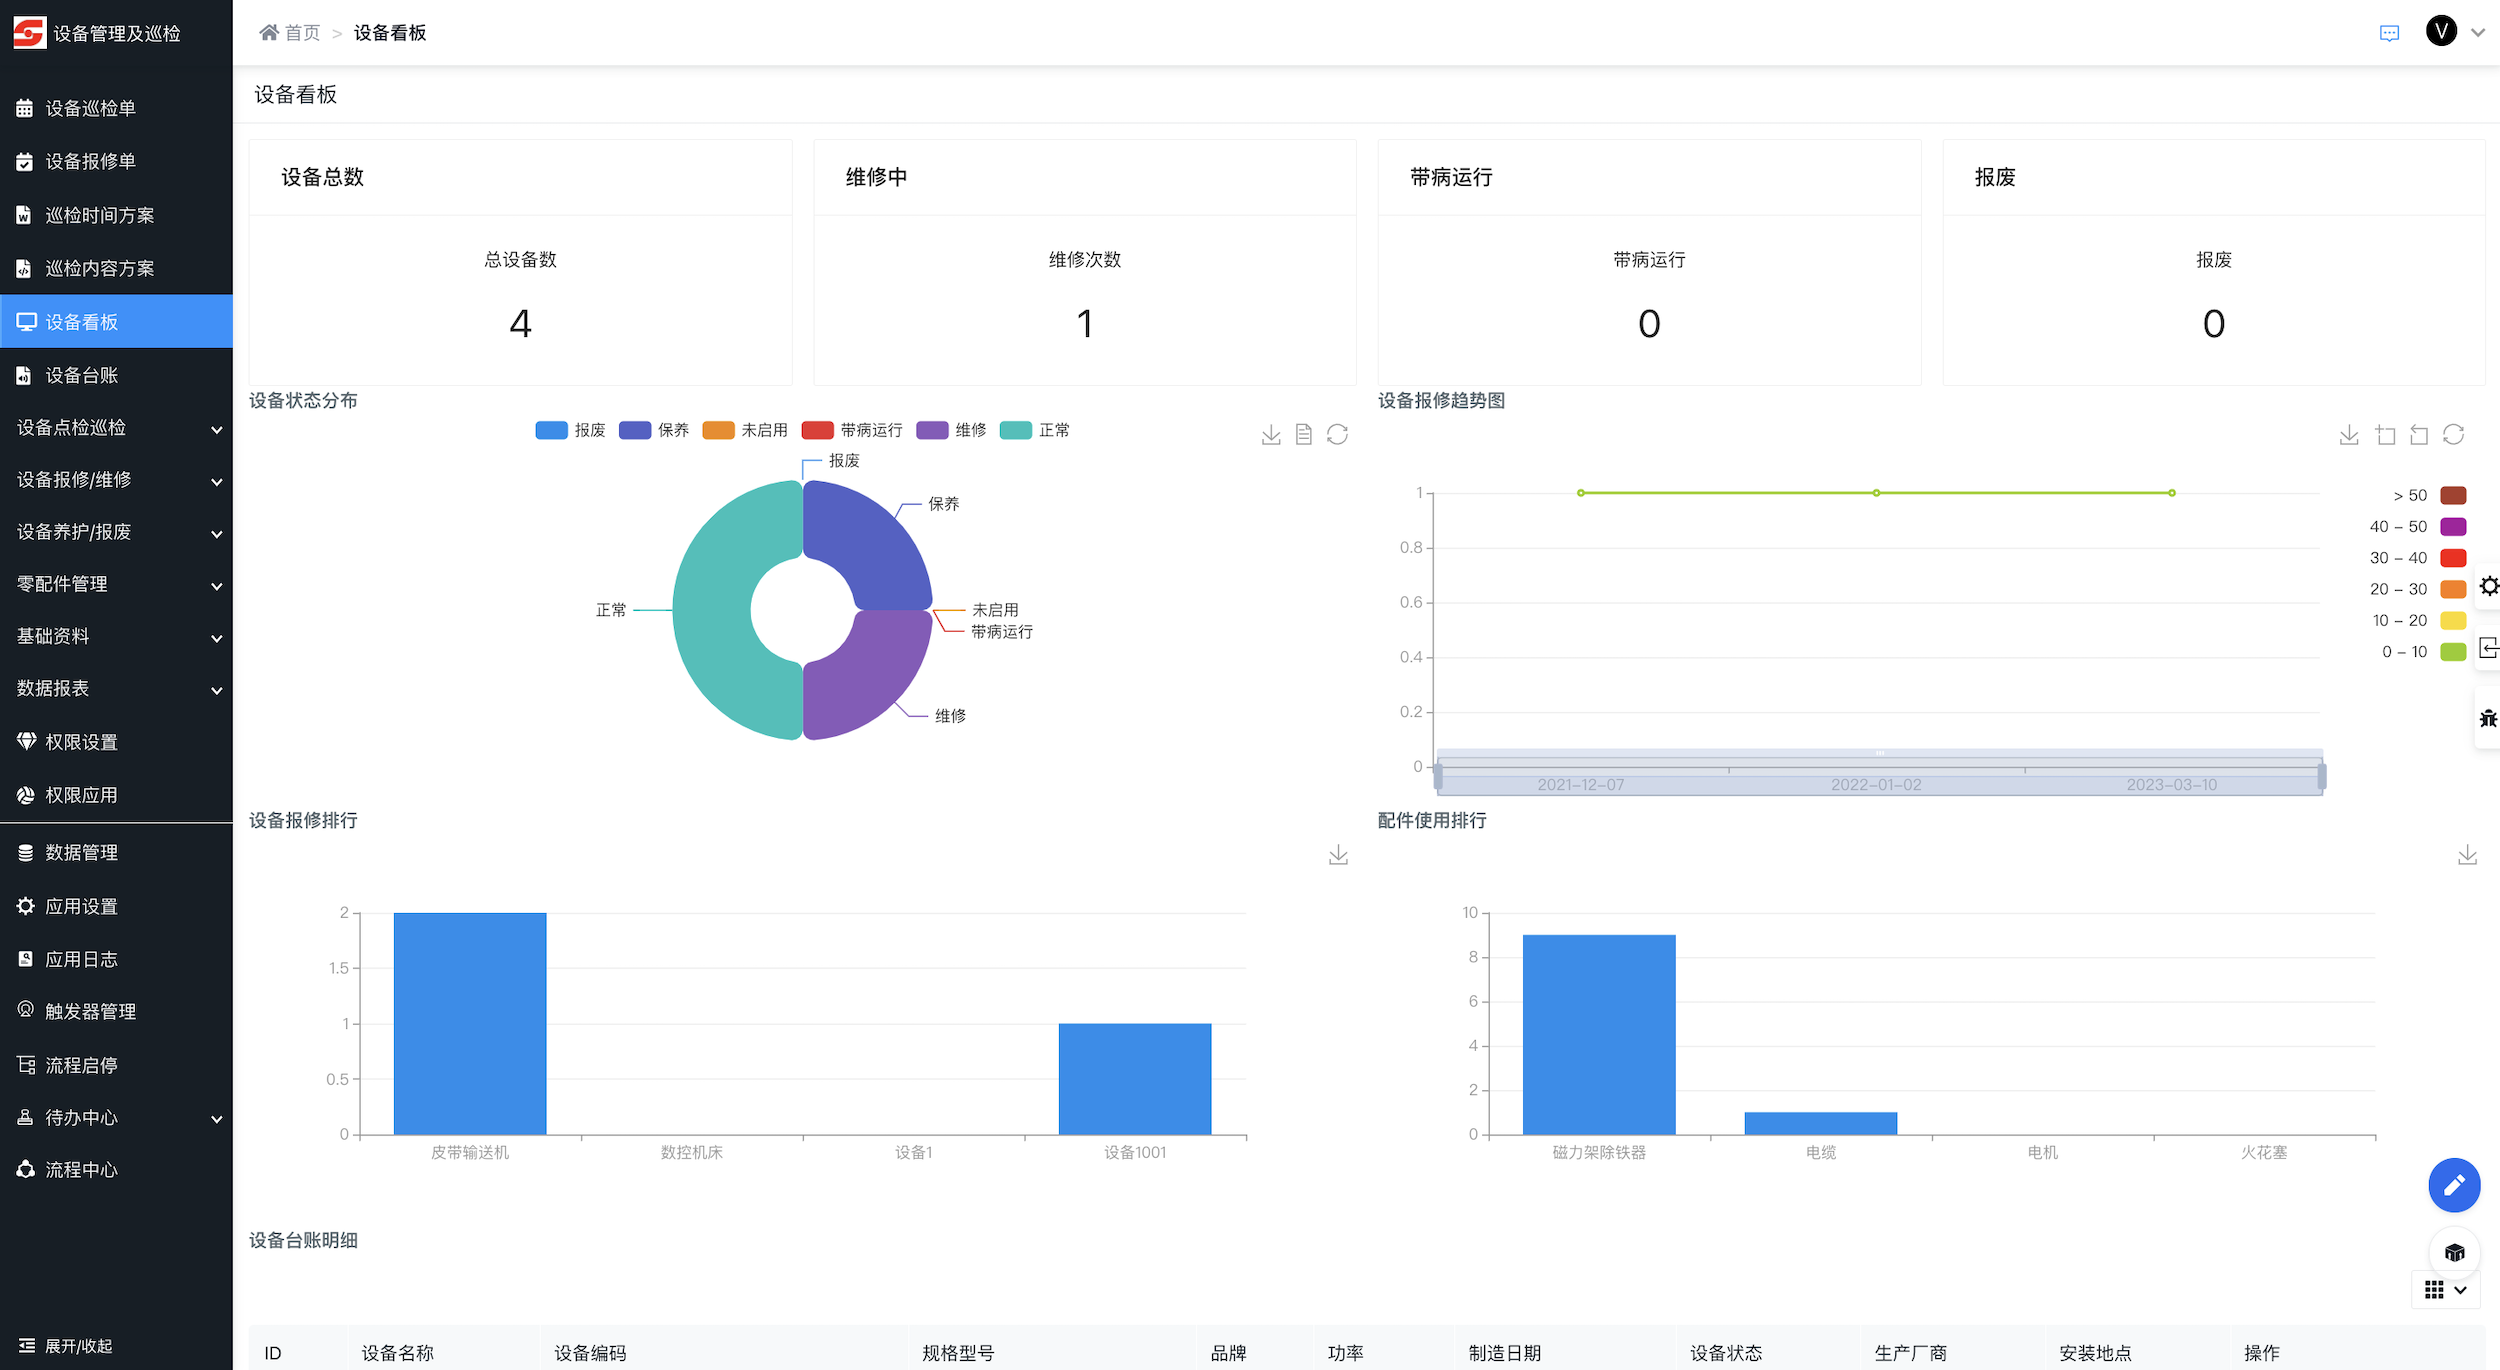Expand the 零配件管理 sidebar section
This screenshot has height=1370, width=2500.
pos(116,584)
